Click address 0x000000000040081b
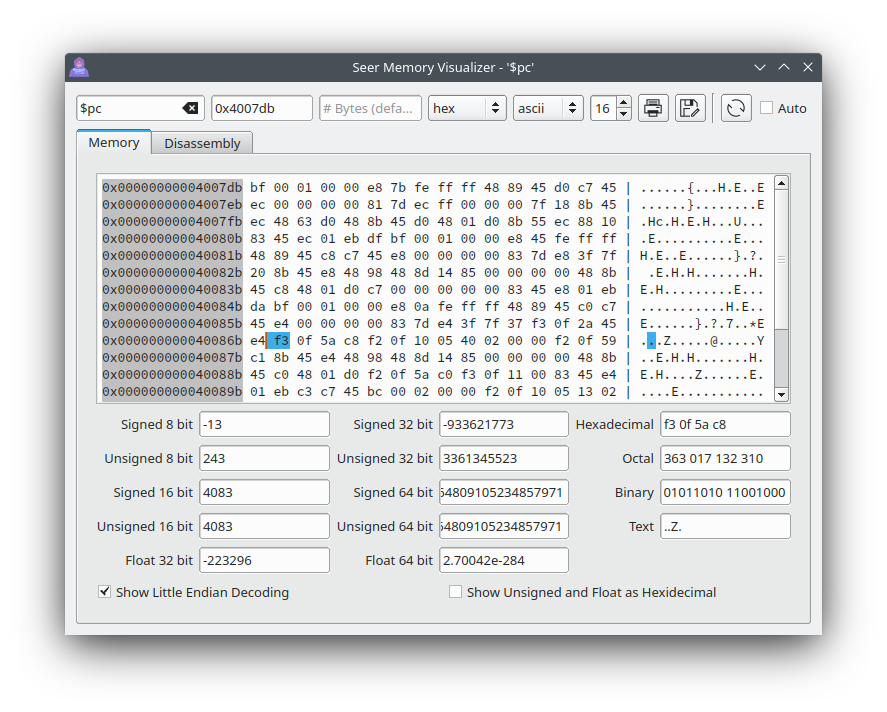This screenshot has width=887, height=712. [172, 255]
